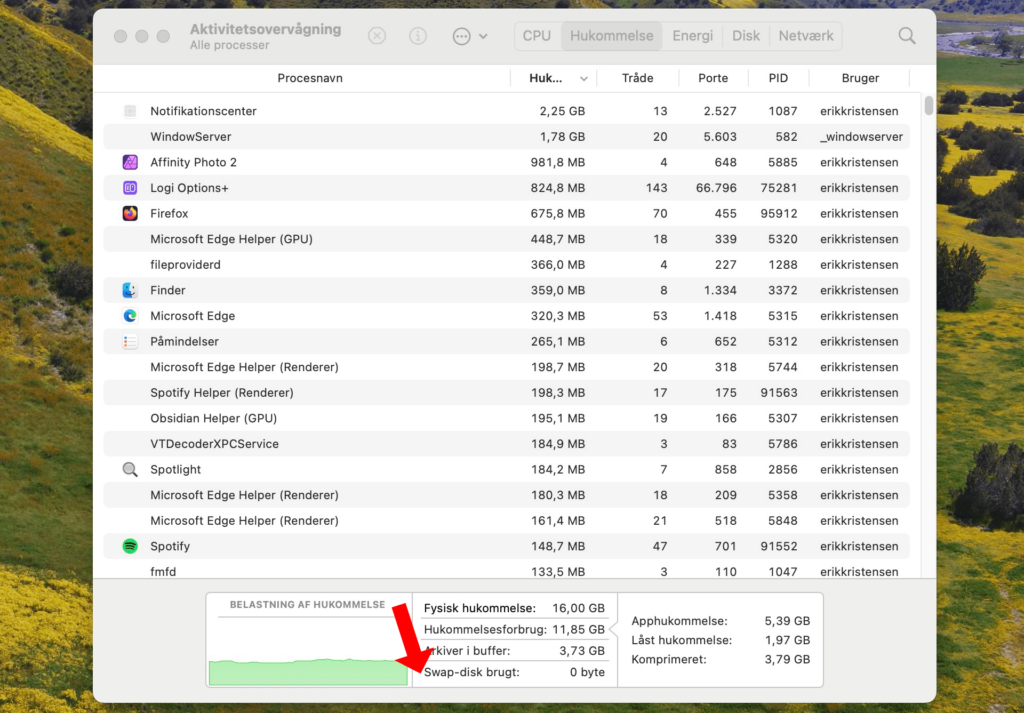Screen dimensions: 1024x713
Task: Select the Obsidian Helper (GPU) process
Action: pos(506,418)
